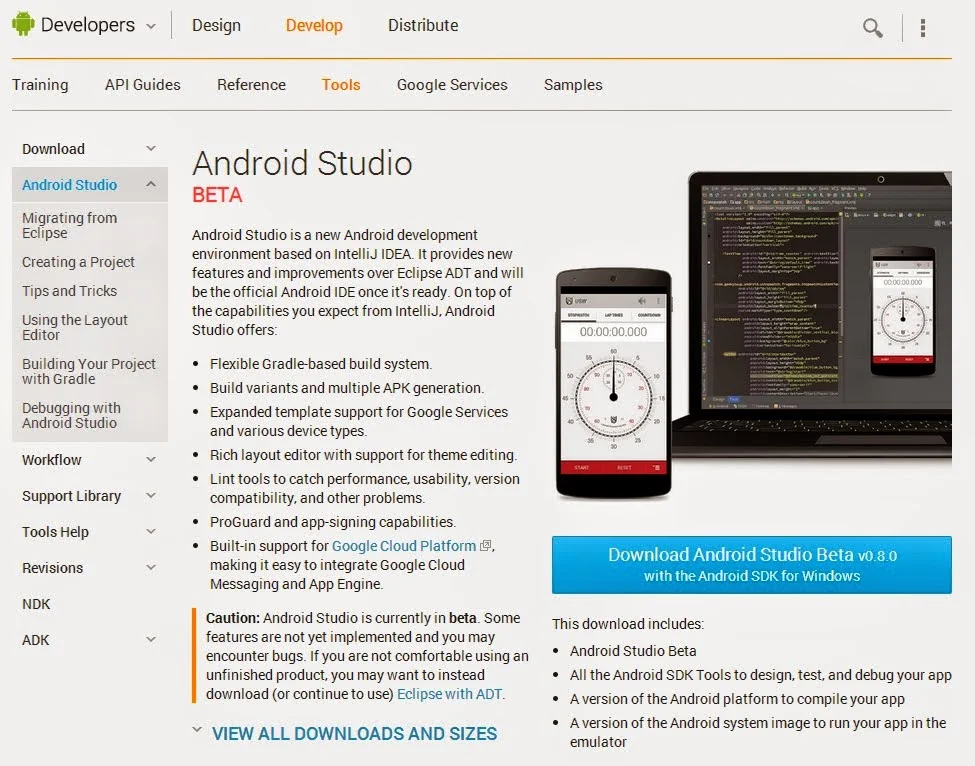
Task: Open the Training section
Action: pos(40,85)
